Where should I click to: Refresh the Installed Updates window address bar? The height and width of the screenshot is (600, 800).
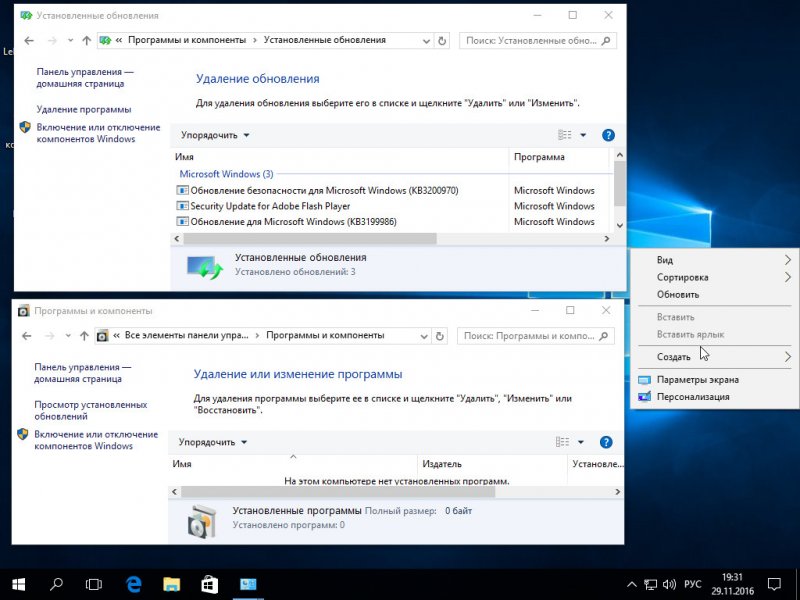[442, 41]
